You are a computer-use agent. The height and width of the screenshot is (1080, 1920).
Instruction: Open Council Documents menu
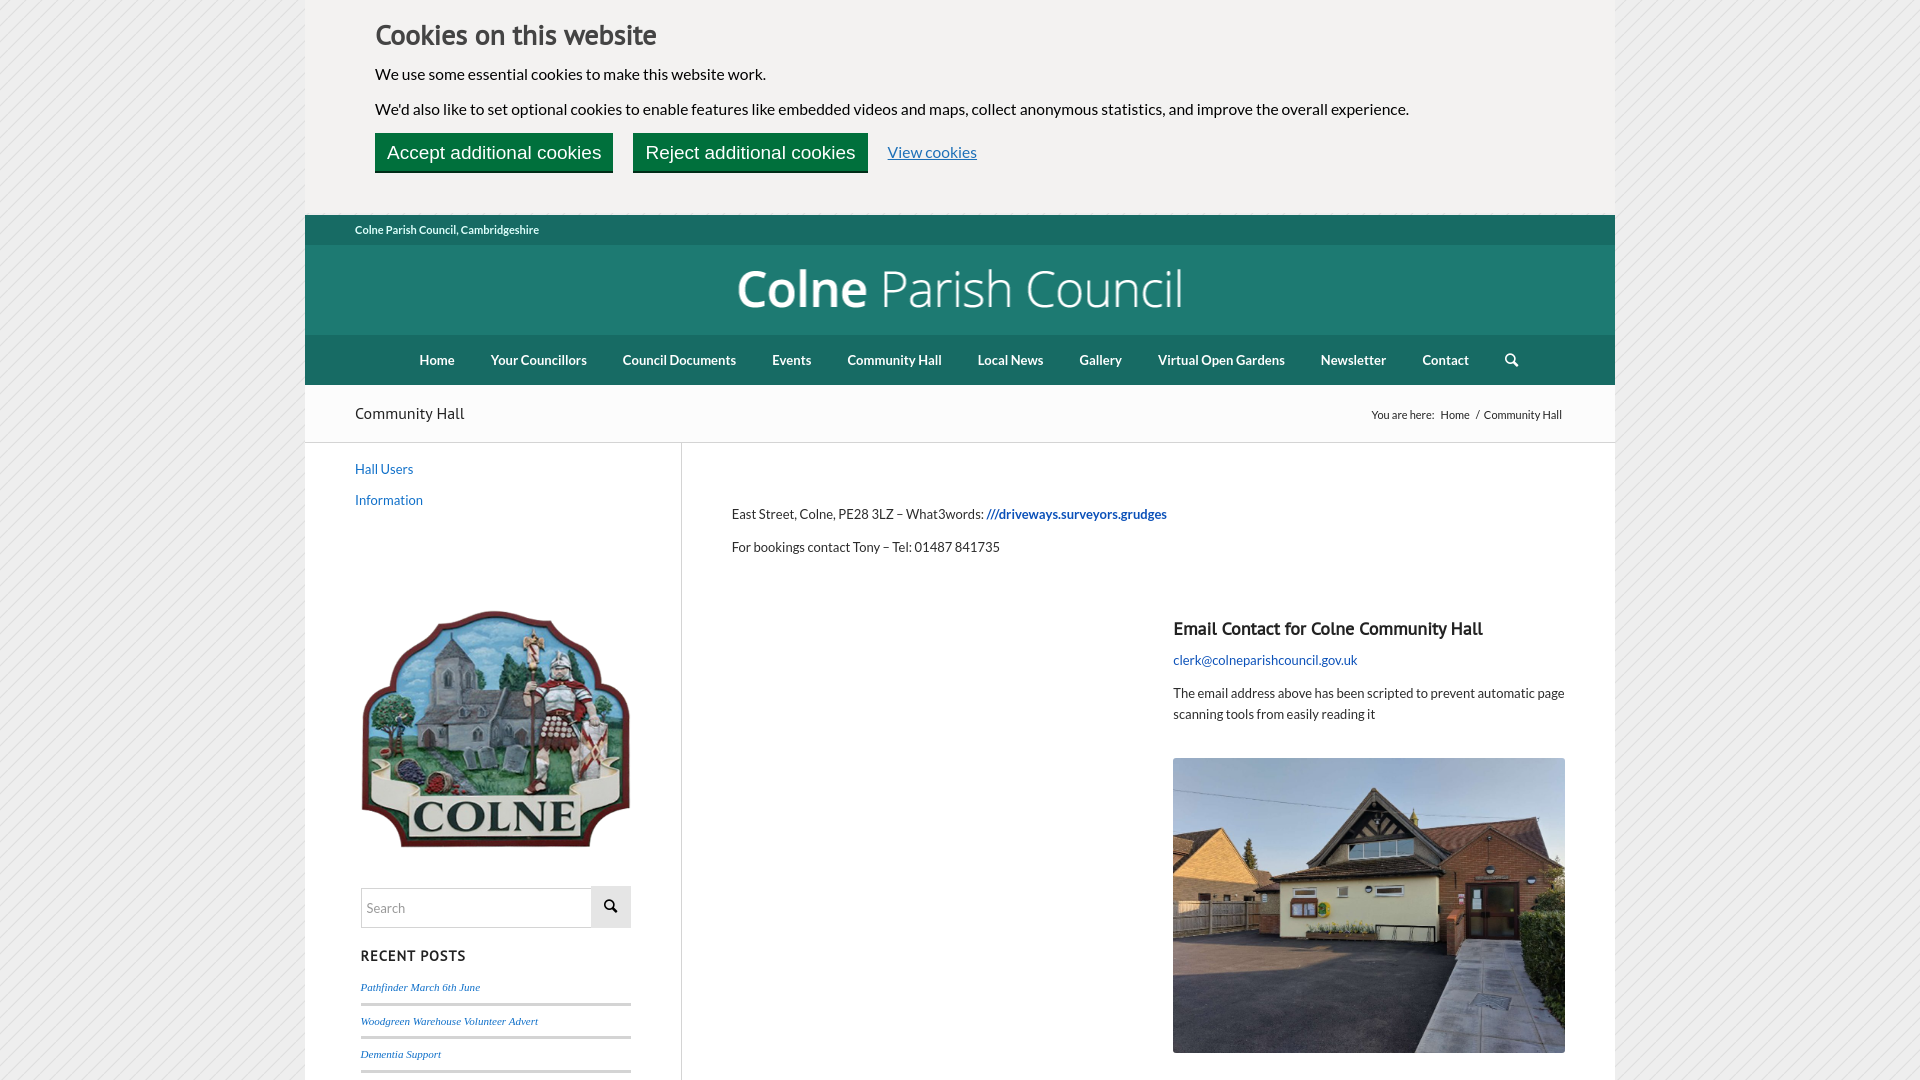tap(679, 360)
